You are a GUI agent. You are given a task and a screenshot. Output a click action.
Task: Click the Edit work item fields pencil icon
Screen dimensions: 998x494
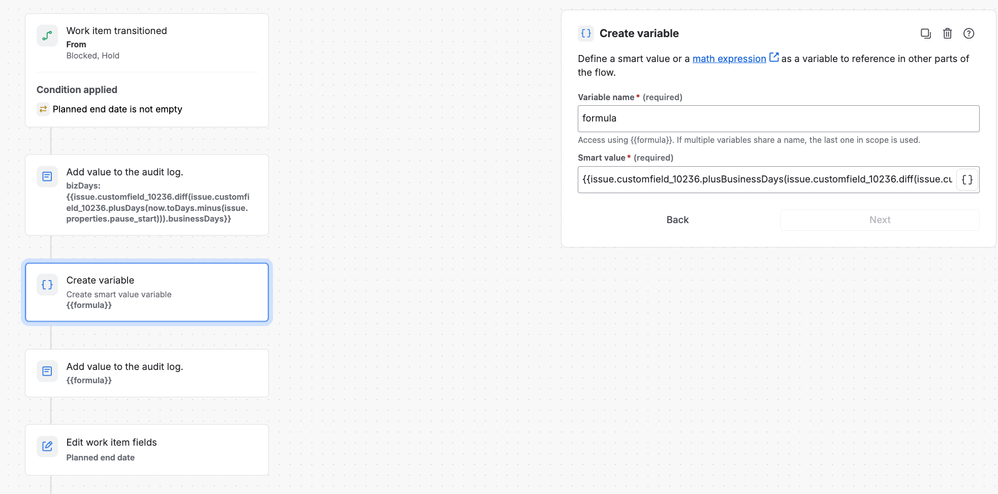click(x=47, y=446)
